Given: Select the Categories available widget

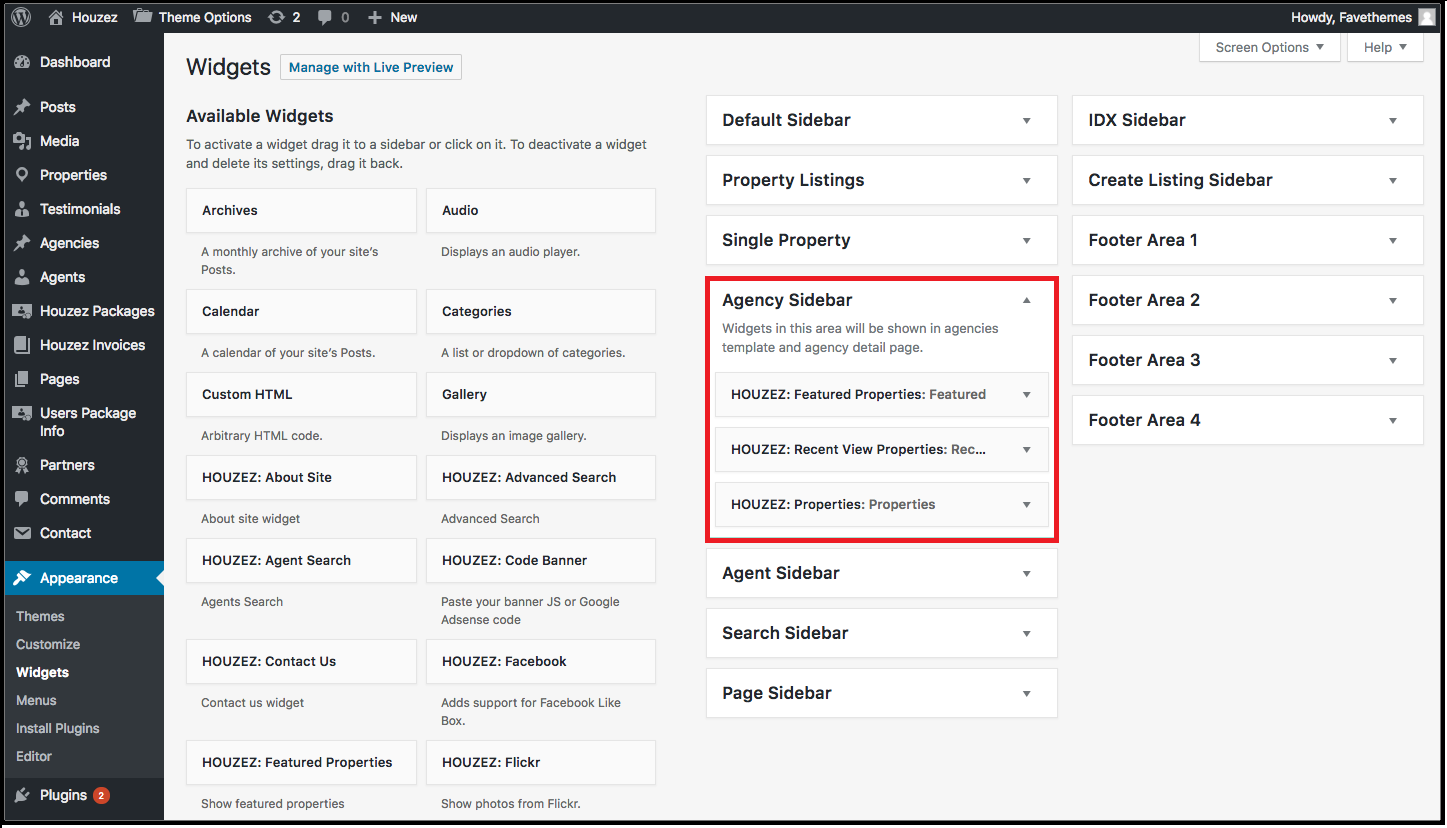Looking at the screenshot, I should [x=541, y=311].
